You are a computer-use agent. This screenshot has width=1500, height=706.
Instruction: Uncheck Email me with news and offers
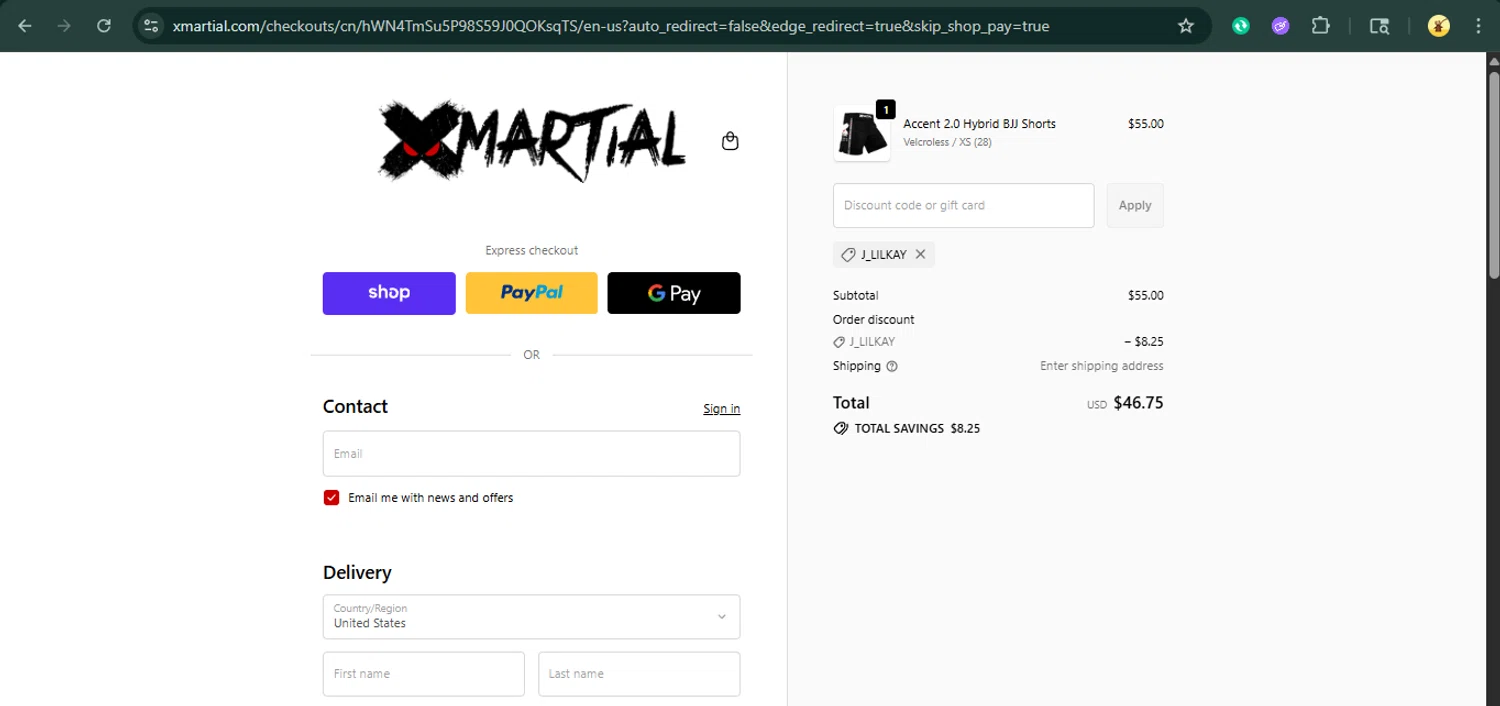pyautogui.click(x=331, y=498)
